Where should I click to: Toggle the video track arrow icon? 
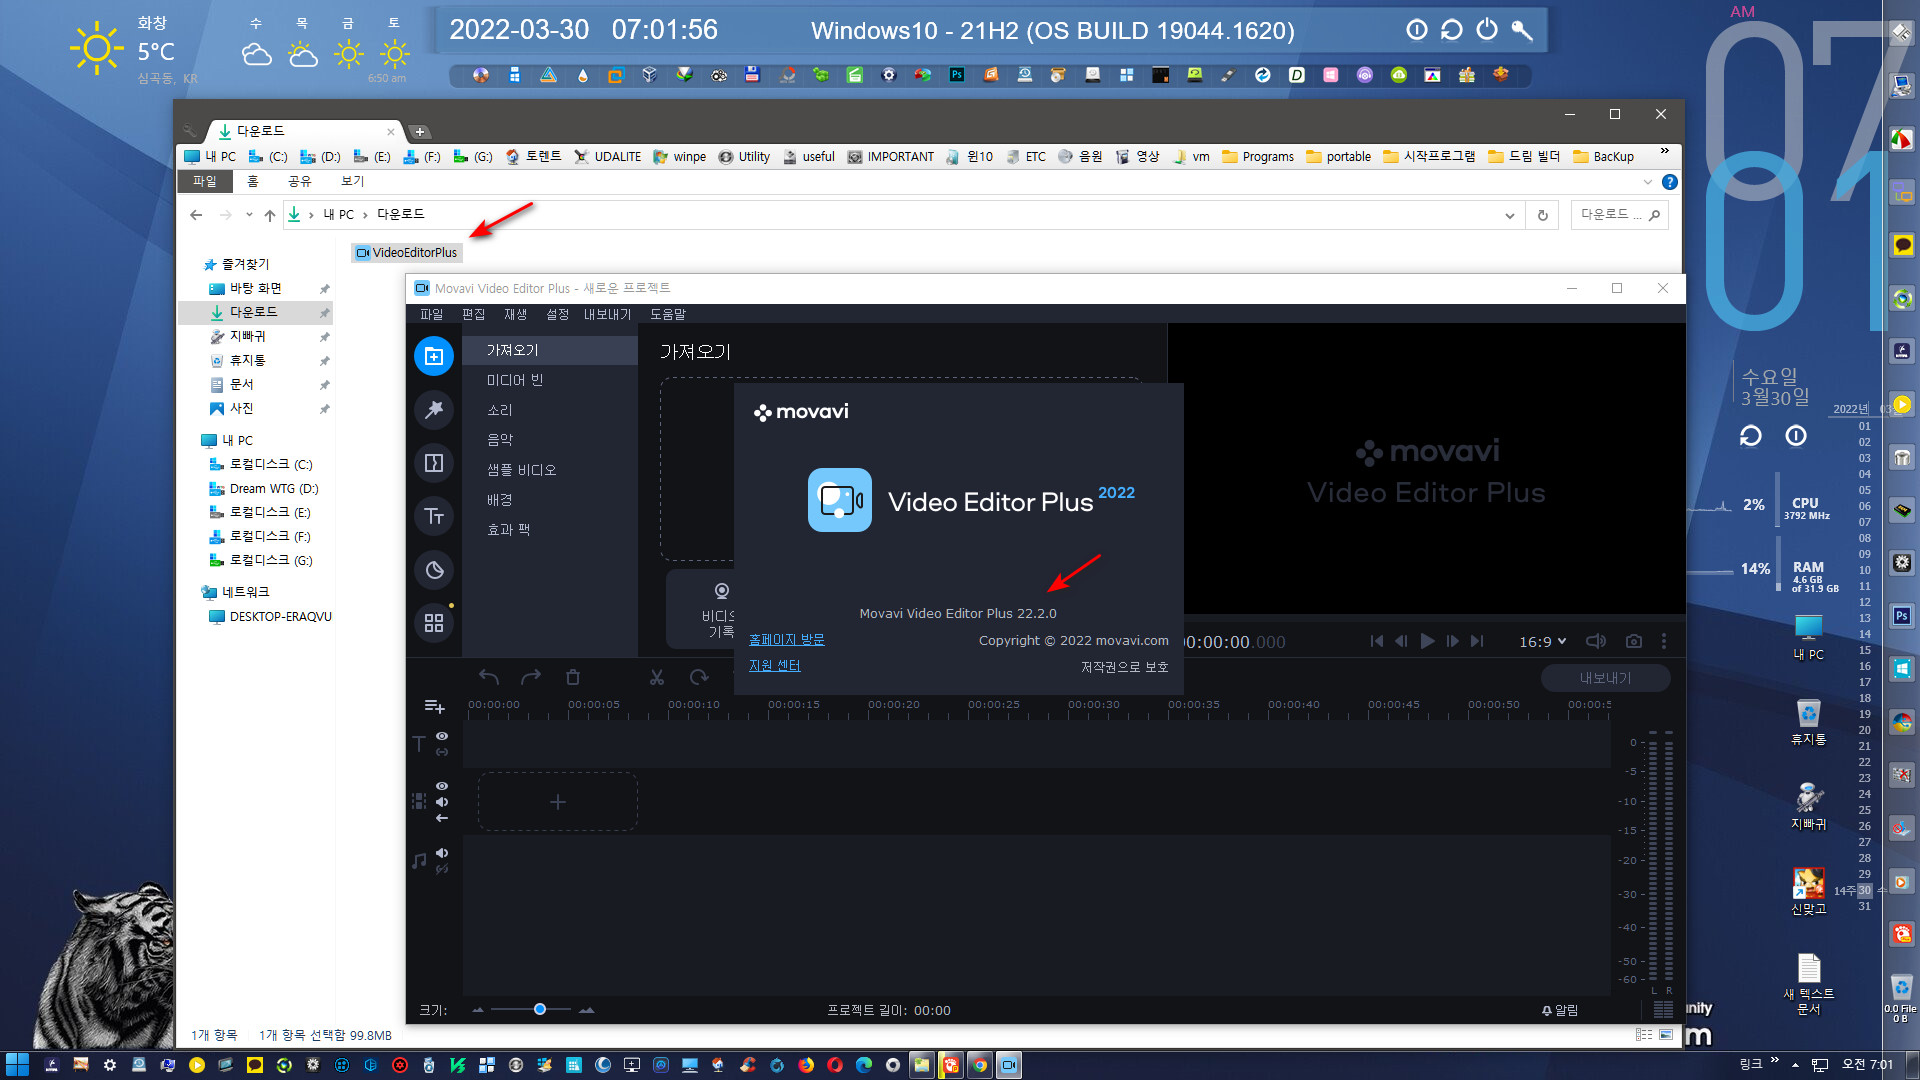[x=441, y=818]
